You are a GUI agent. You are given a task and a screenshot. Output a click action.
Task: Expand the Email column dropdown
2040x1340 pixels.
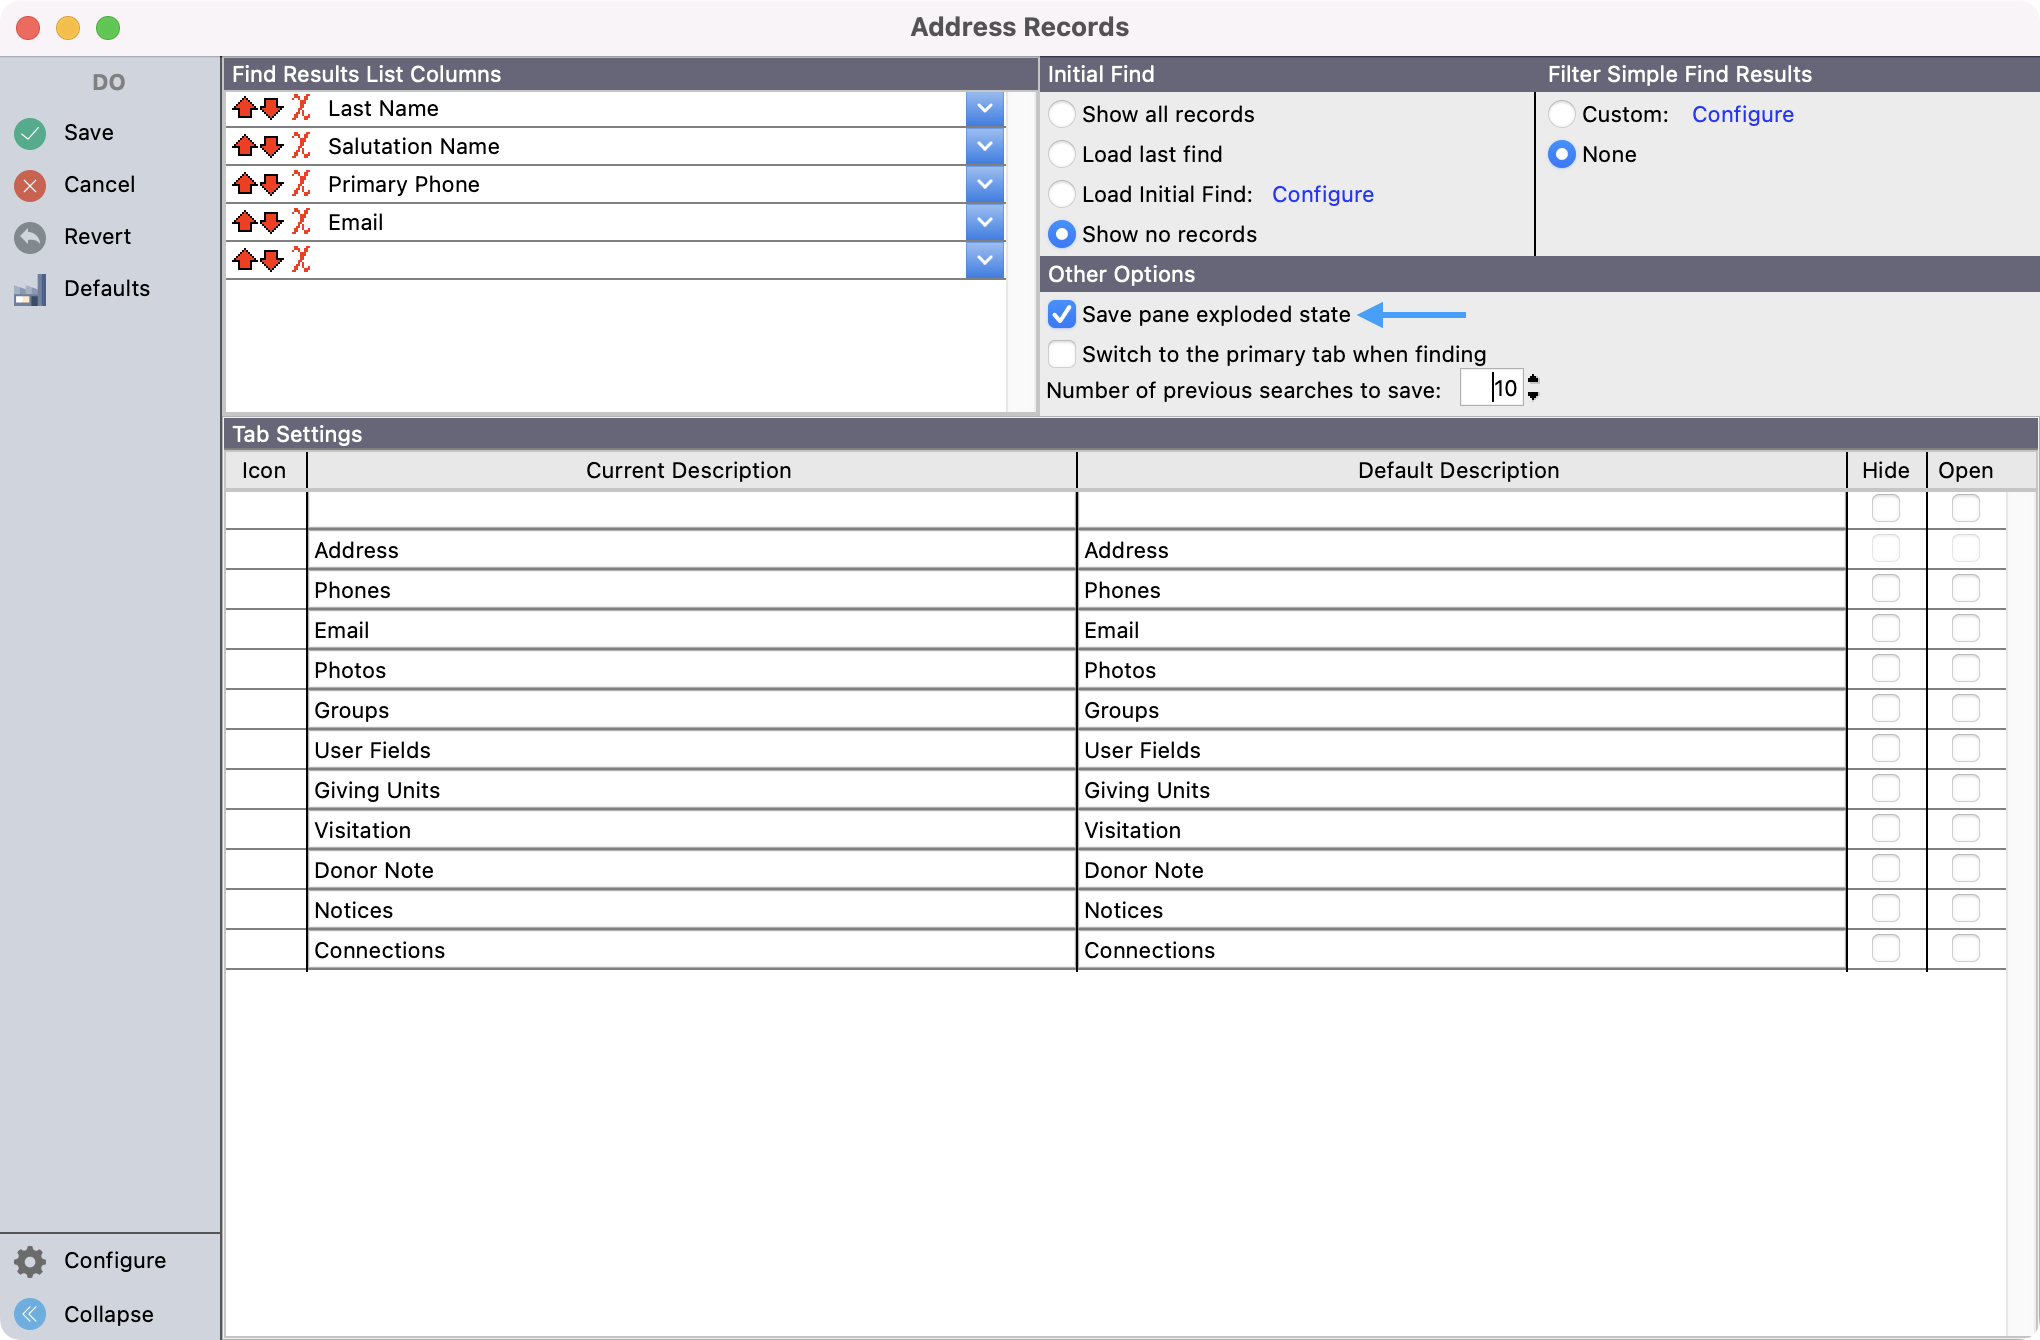point(985,222)
